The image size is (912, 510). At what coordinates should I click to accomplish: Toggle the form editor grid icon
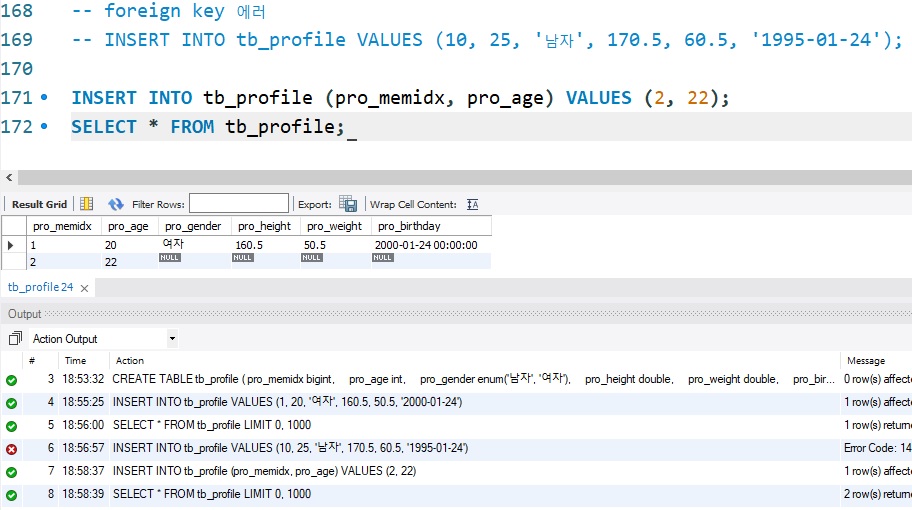click(87, 204)
